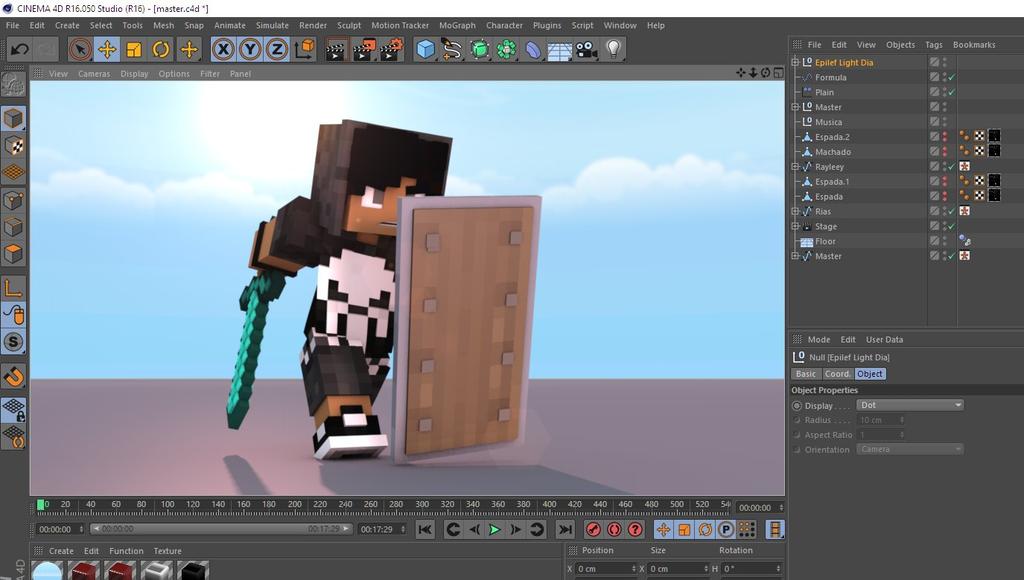1024x580 pixels.
Task: Open the Orientation Camera dropdown
Action: tap(910, 449)
